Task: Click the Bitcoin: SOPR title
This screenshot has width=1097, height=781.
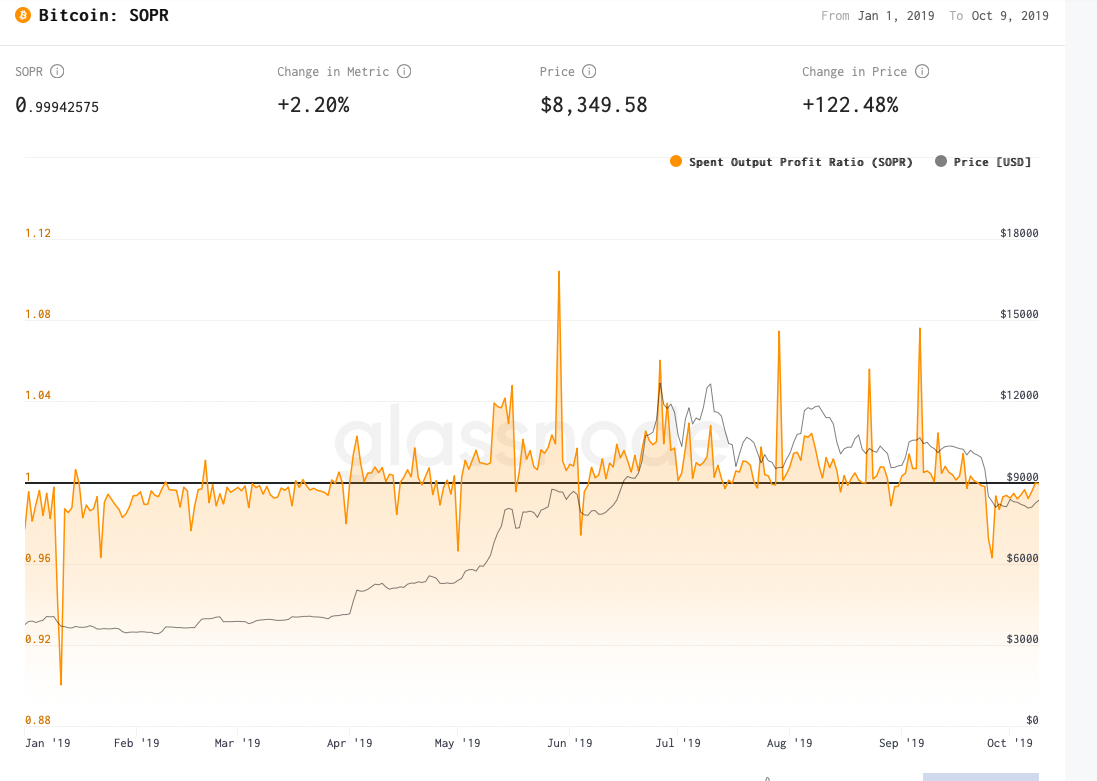Action: tap(104, 15)
